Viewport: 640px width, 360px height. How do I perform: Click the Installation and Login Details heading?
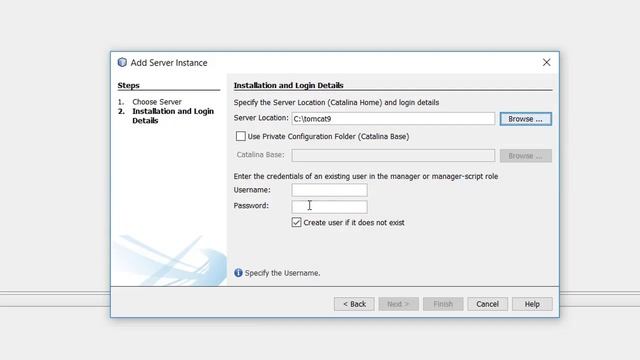pyautogui.click(x=289, y=85)
